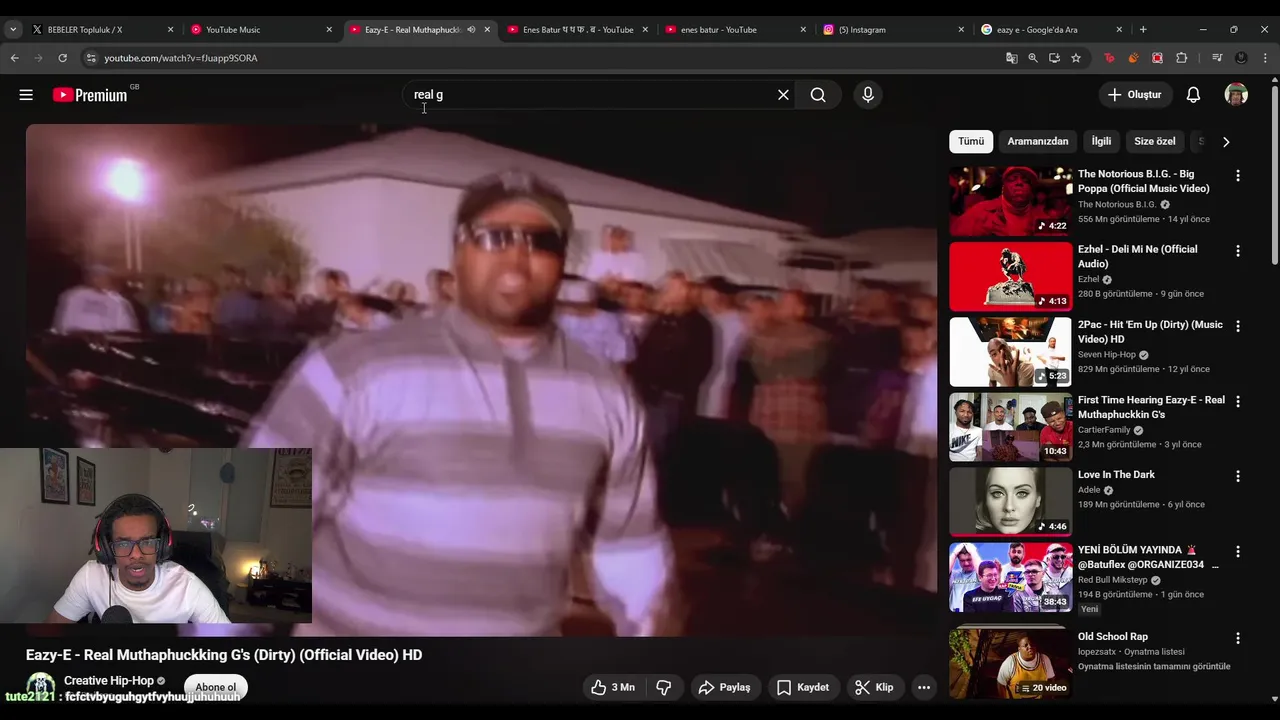
Task: View site information icon in address bar
Action: coord(91,58)
